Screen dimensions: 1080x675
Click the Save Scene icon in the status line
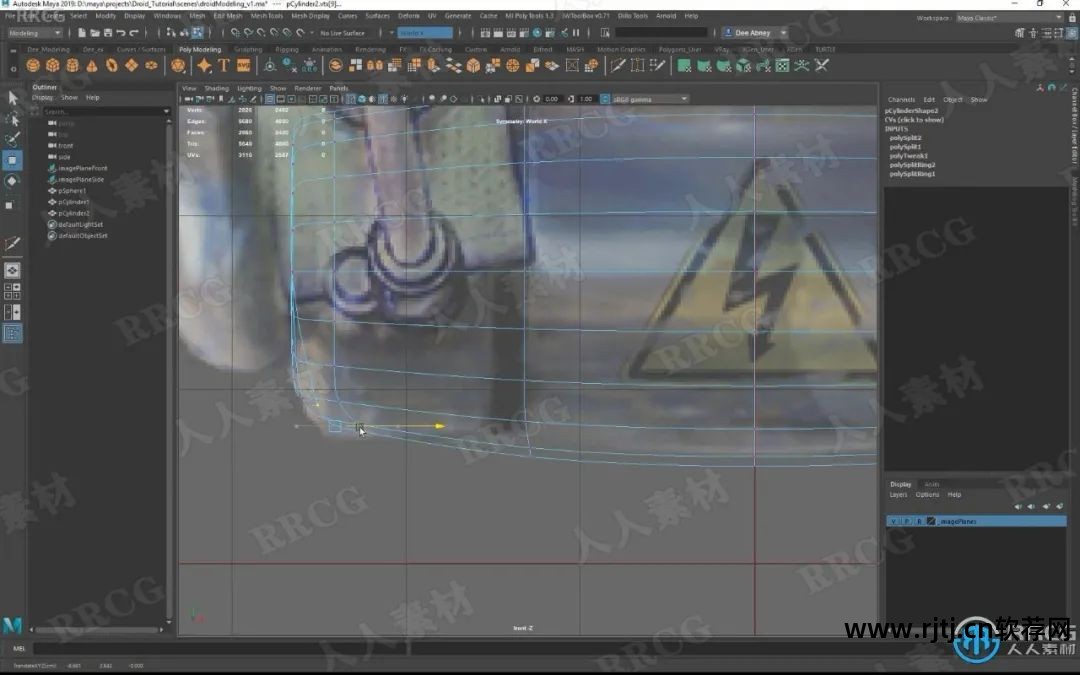105,33
